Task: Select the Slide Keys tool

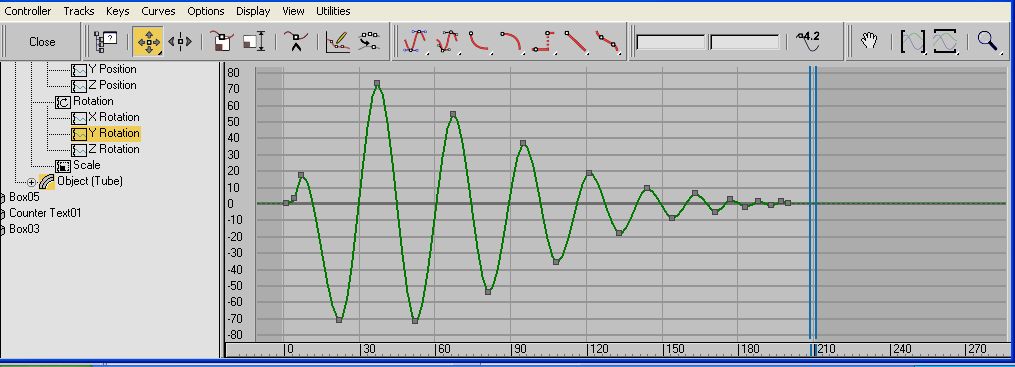Action: [x=180, y=42]
